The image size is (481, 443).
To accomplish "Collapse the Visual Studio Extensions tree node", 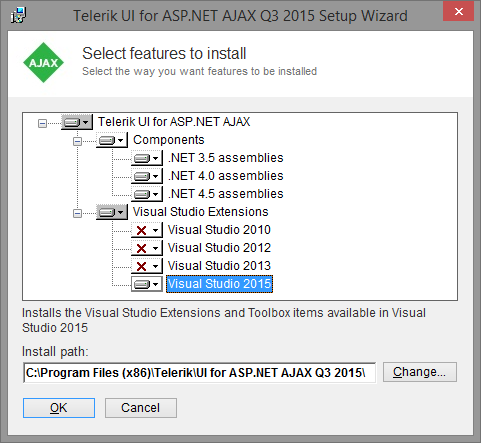I will coord(77,213).
